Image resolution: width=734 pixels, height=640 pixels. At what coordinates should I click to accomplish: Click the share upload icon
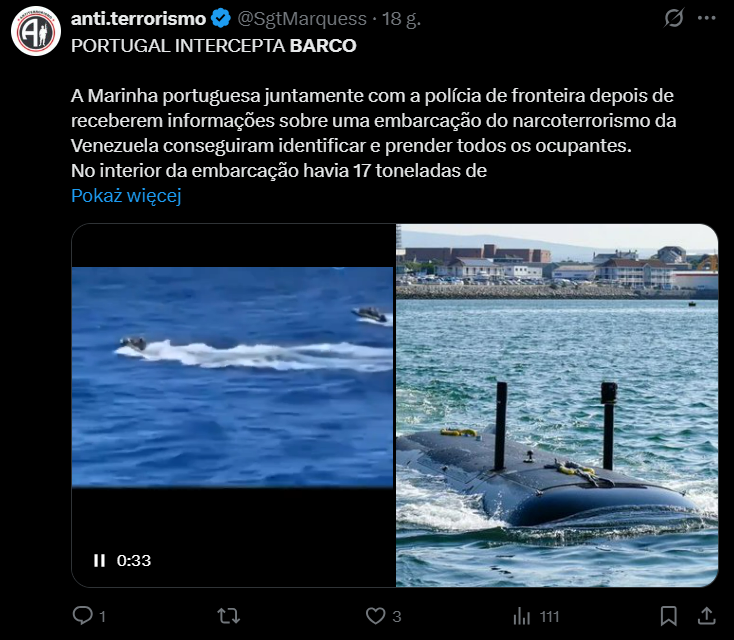click(x=706, y=616)
